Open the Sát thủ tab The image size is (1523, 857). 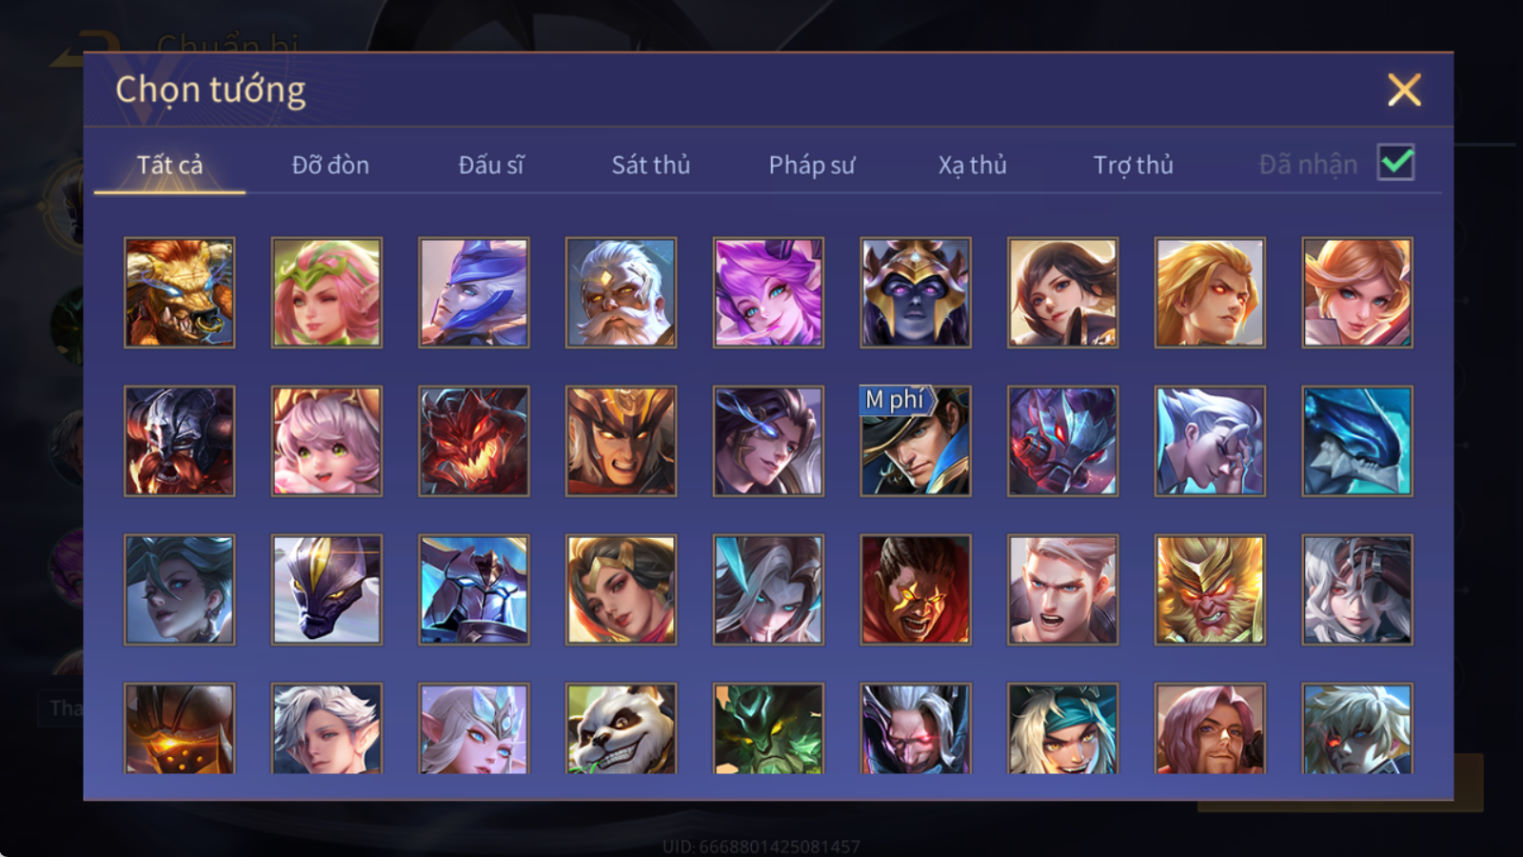click(651, 165)
